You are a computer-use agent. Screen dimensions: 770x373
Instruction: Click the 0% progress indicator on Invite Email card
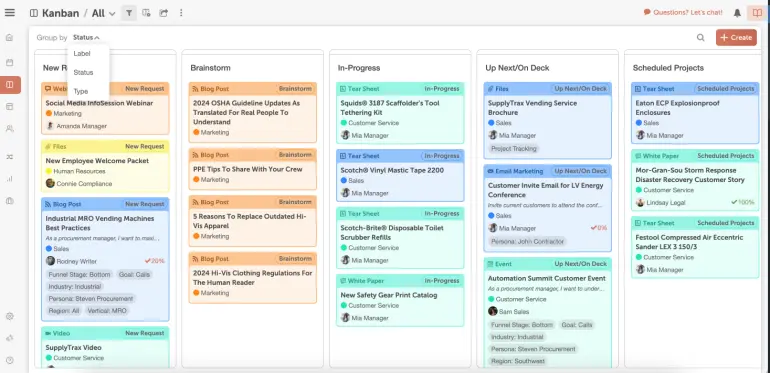[599, 228]
